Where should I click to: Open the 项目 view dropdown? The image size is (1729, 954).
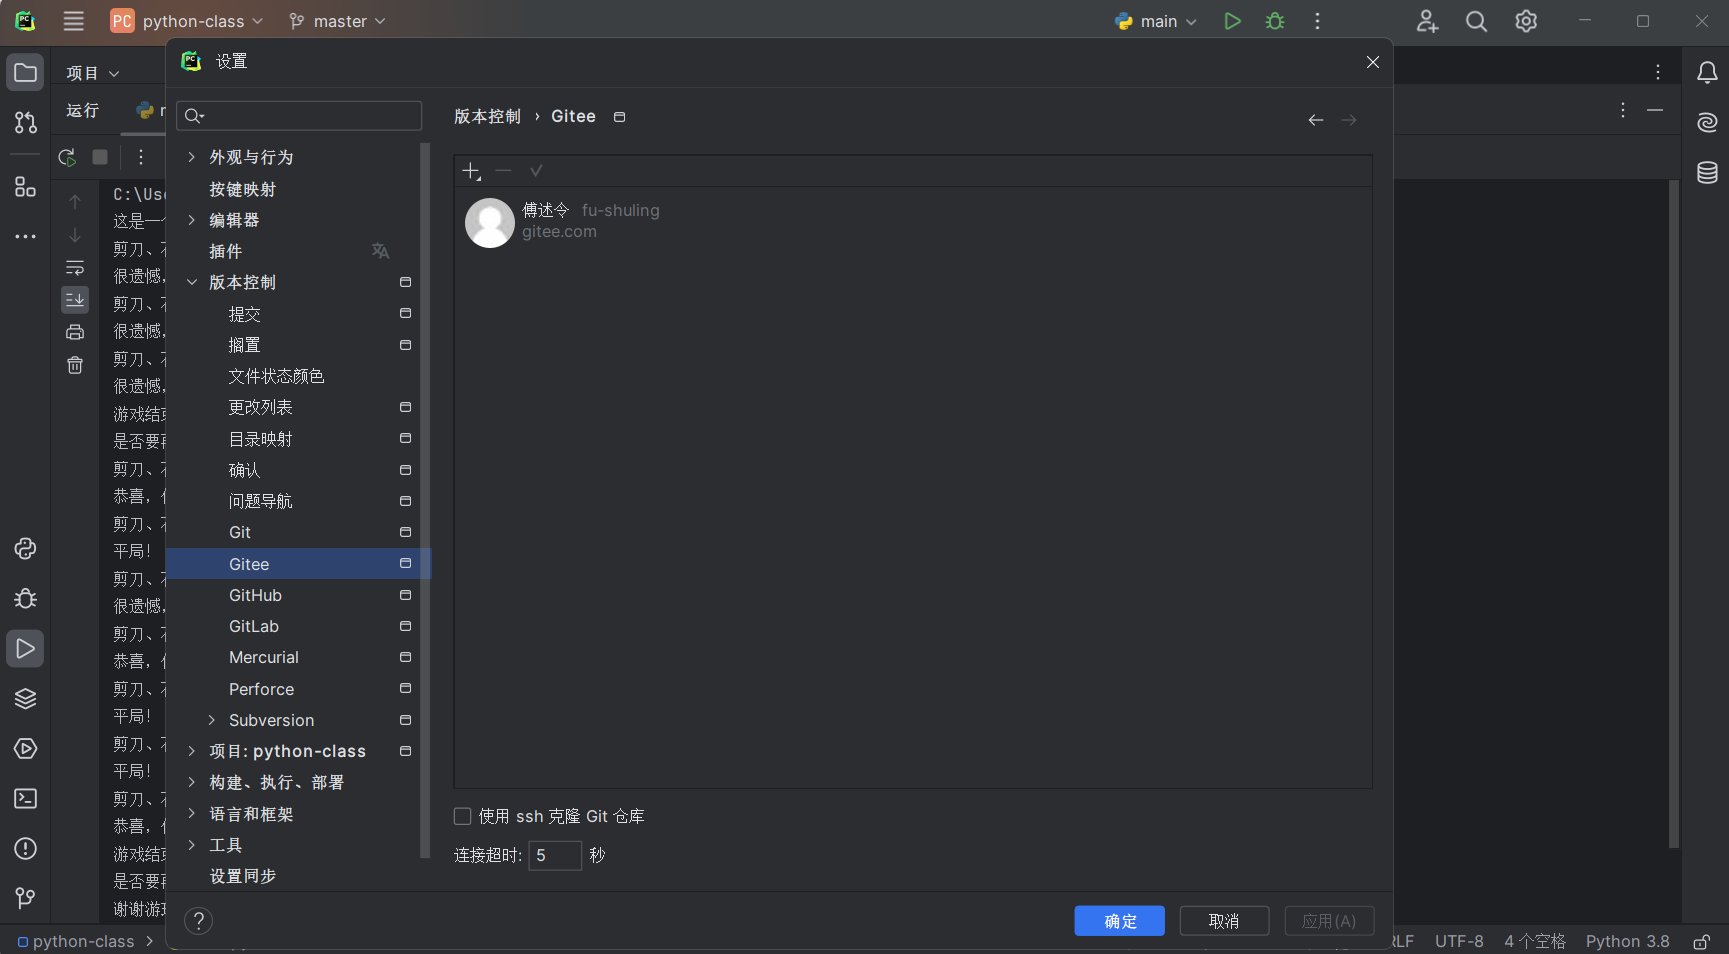[93, 73]
